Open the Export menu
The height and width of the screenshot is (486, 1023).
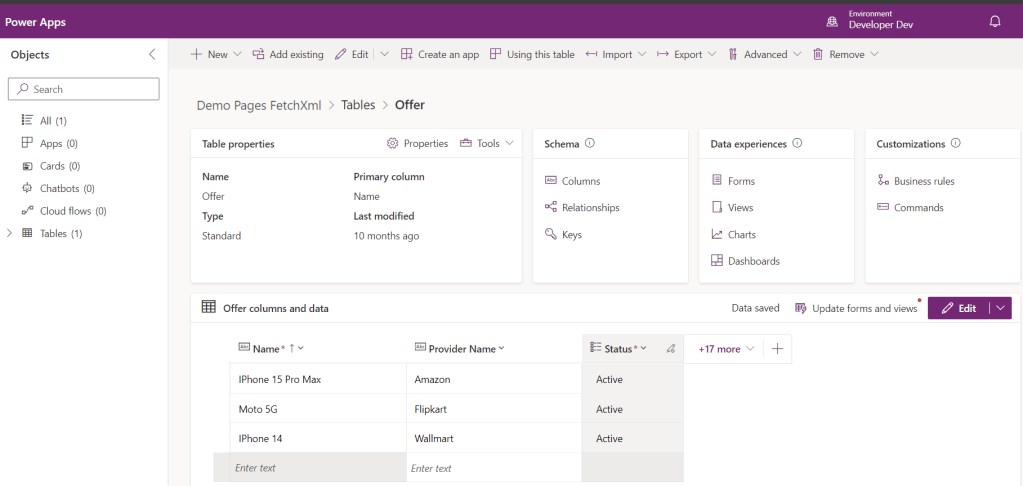pos(686,54)
